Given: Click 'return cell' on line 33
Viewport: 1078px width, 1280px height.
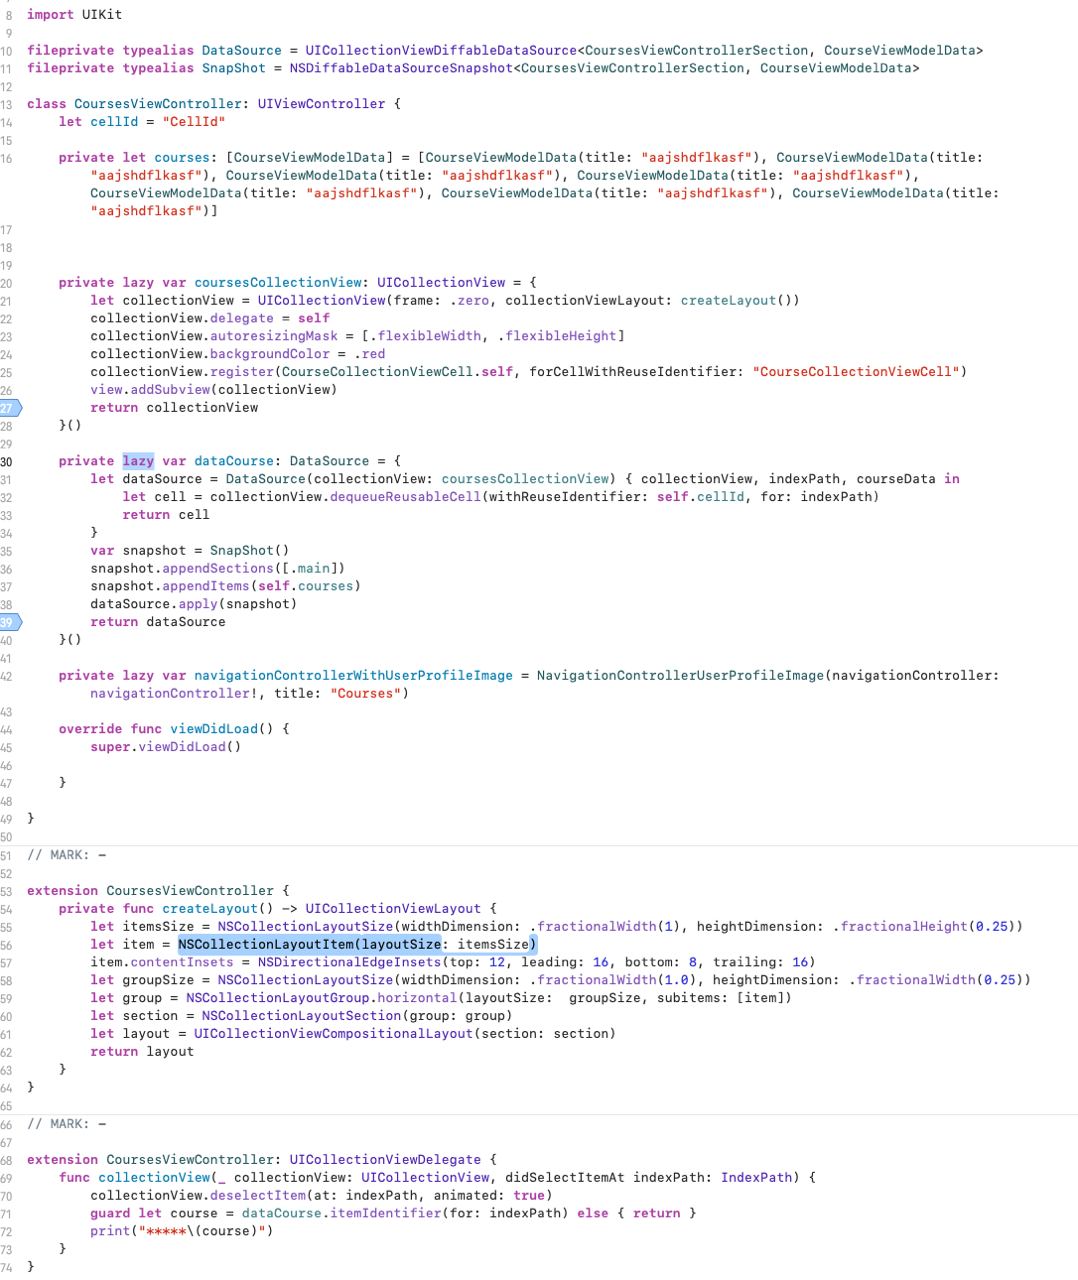Looking at the screenshot, I should tap(166, 516).
